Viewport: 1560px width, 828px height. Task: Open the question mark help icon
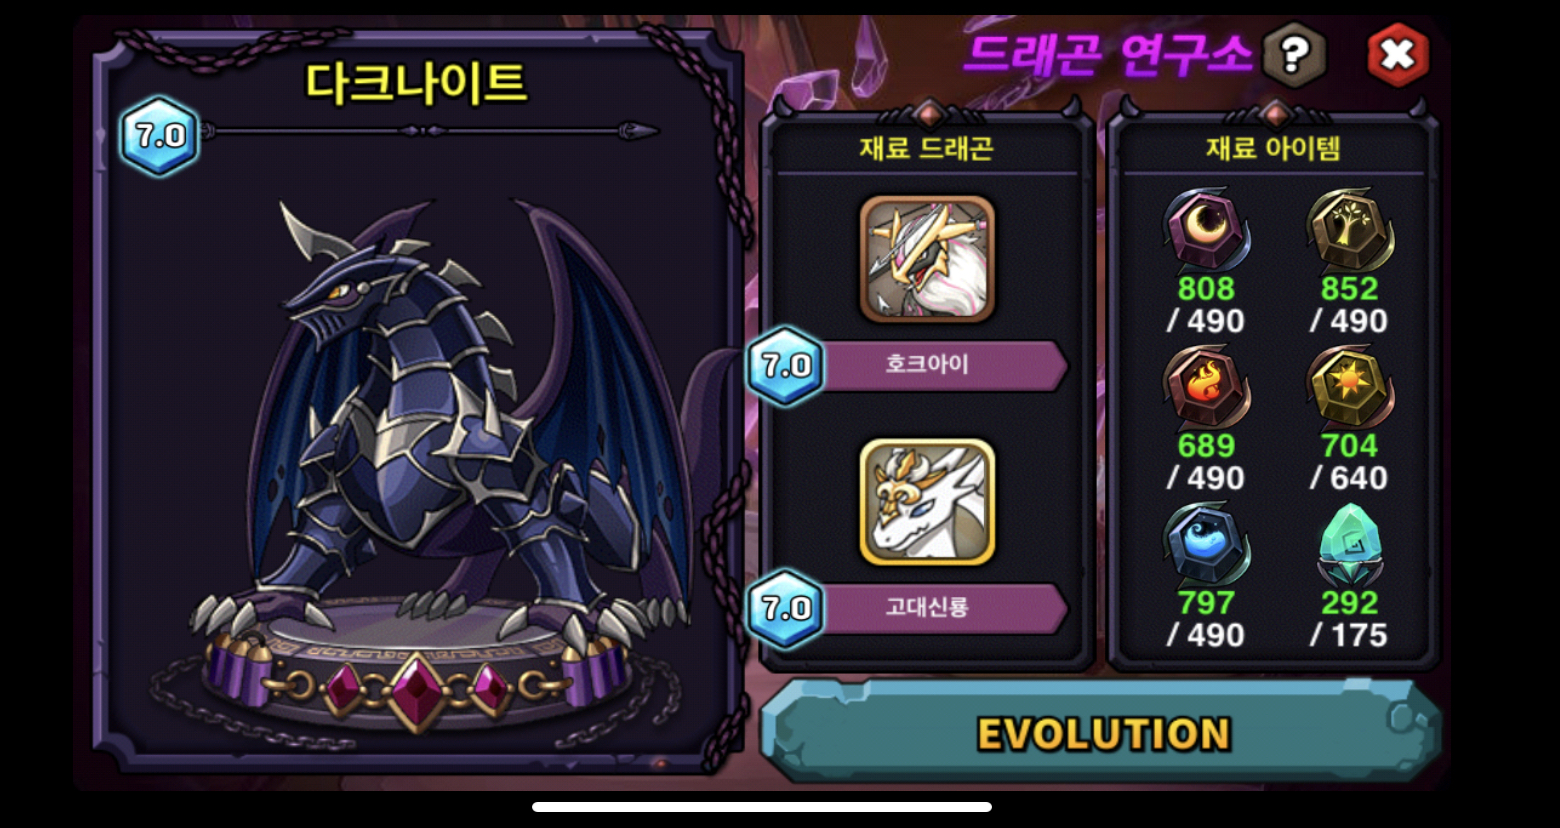(1293, 55)
